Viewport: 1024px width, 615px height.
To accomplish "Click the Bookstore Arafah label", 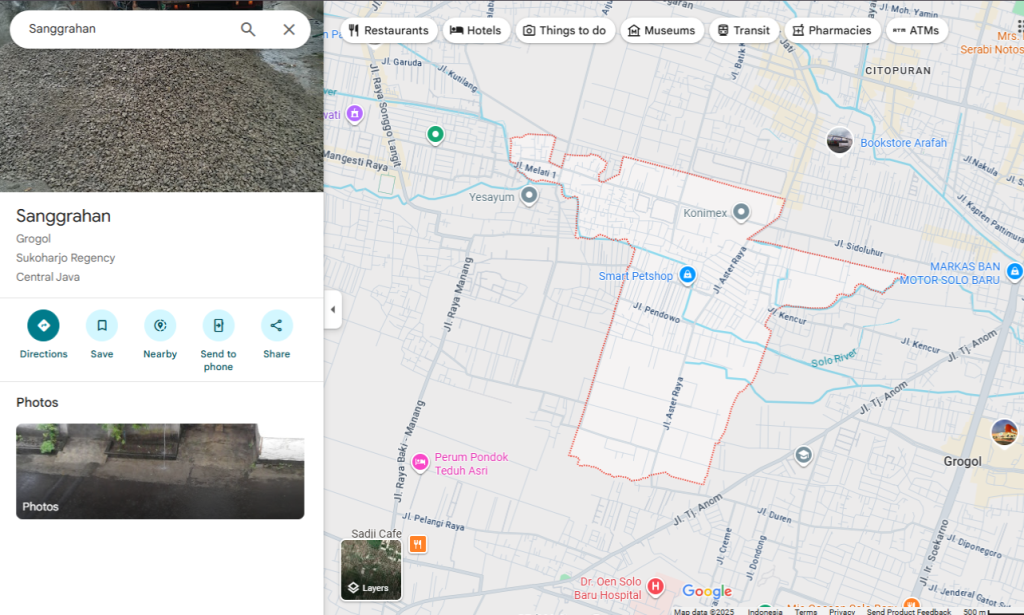I will (x=903, y=143).
